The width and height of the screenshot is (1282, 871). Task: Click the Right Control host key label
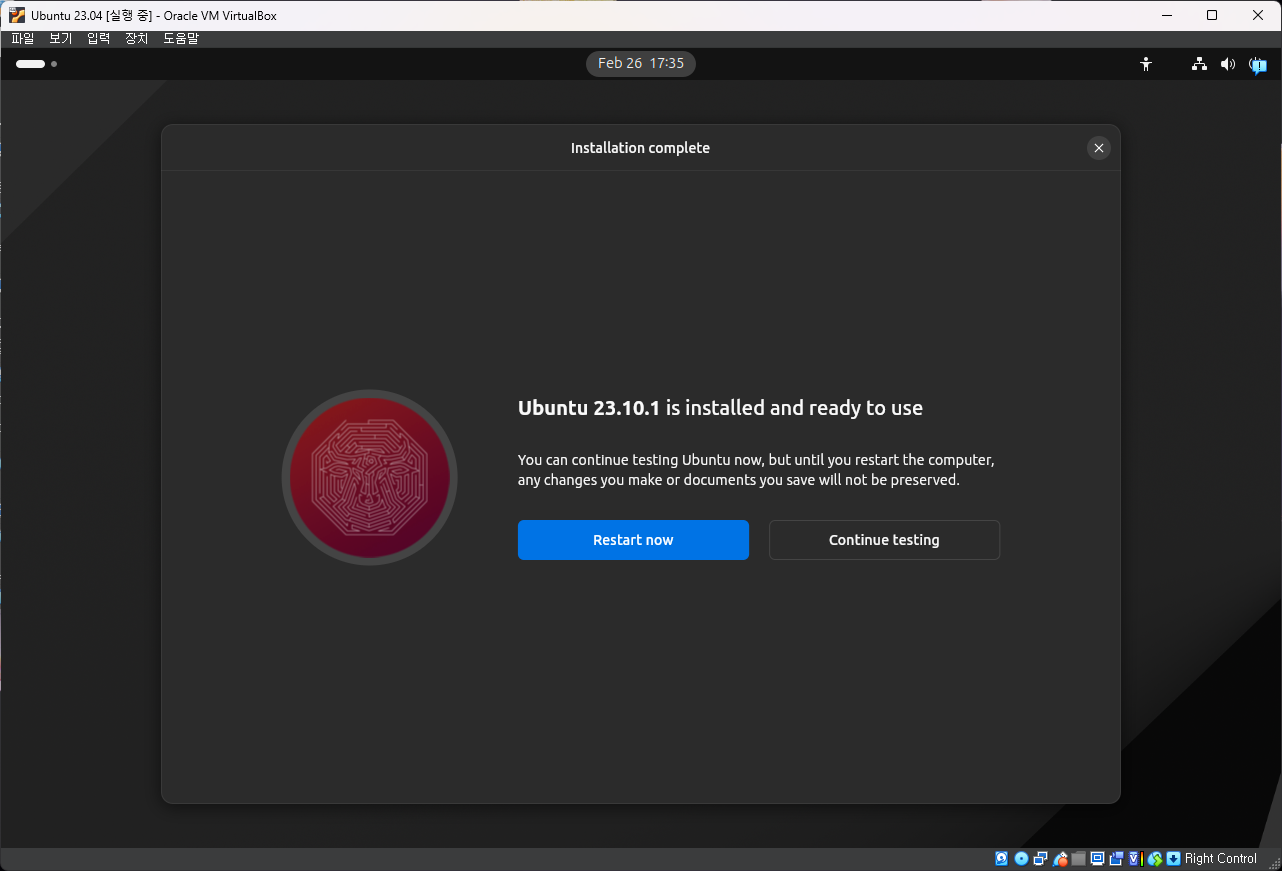[x=1221, y=859]
